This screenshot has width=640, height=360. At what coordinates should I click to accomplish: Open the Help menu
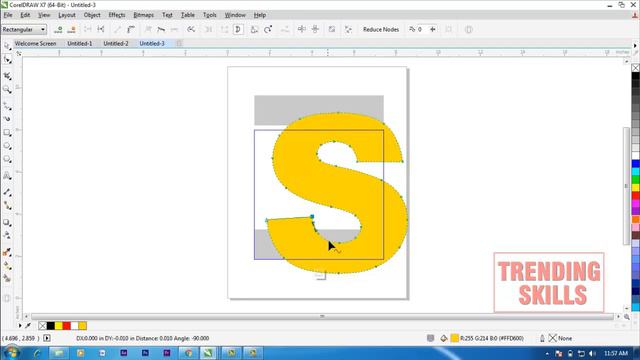[260, 15]
